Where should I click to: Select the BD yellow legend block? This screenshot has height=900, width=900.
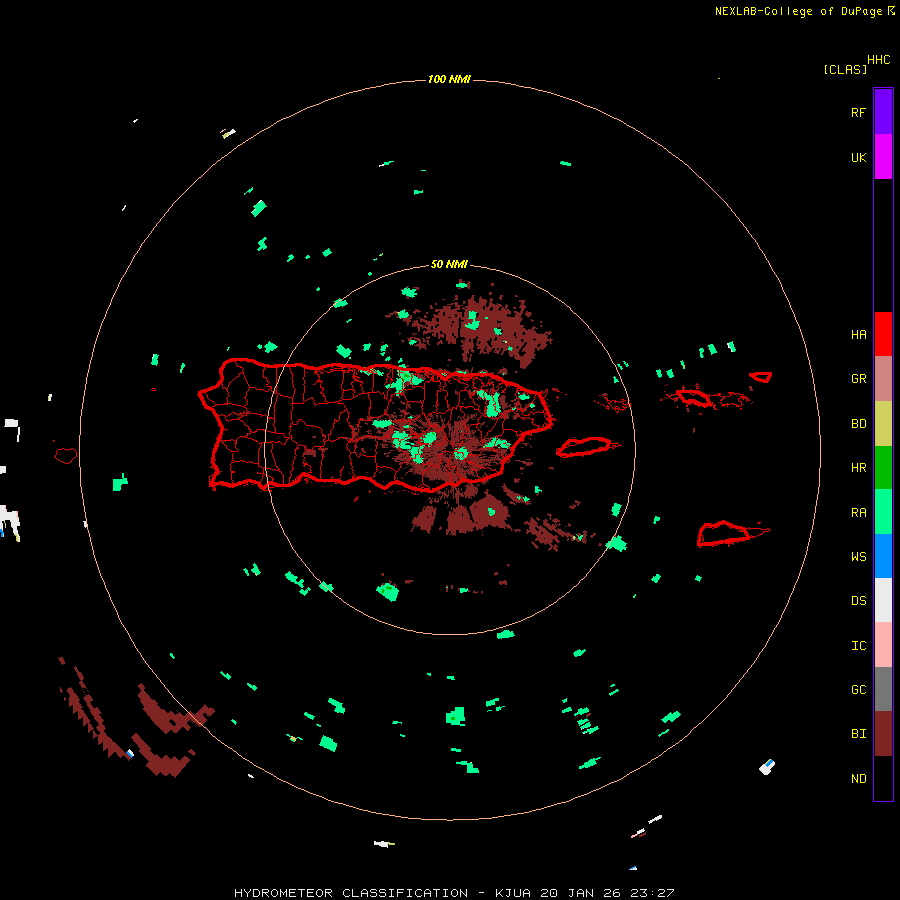[883, 424]
